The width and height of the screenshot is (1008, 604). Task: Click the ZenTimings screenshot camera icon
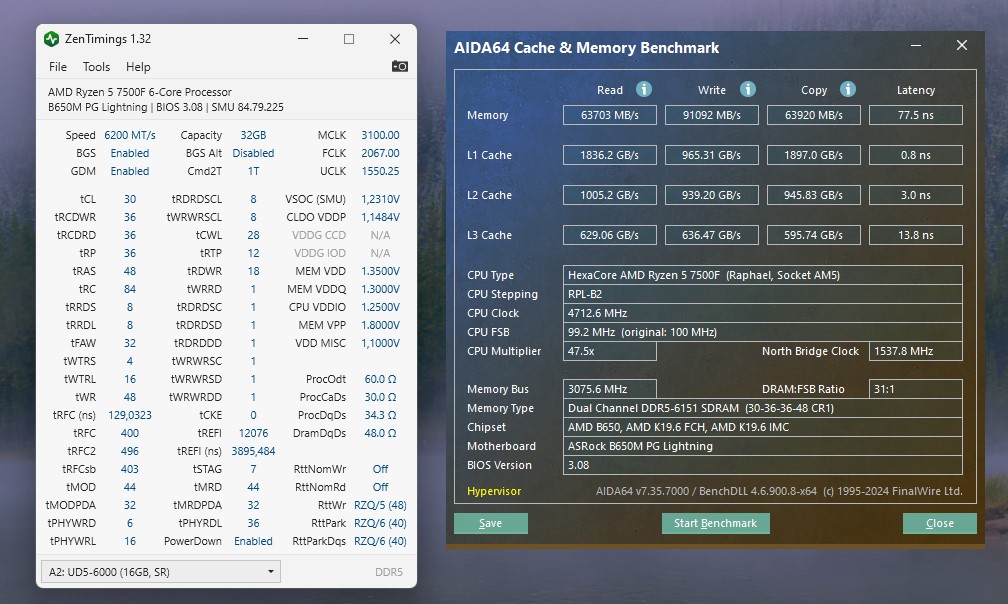(x=399, y=66)
